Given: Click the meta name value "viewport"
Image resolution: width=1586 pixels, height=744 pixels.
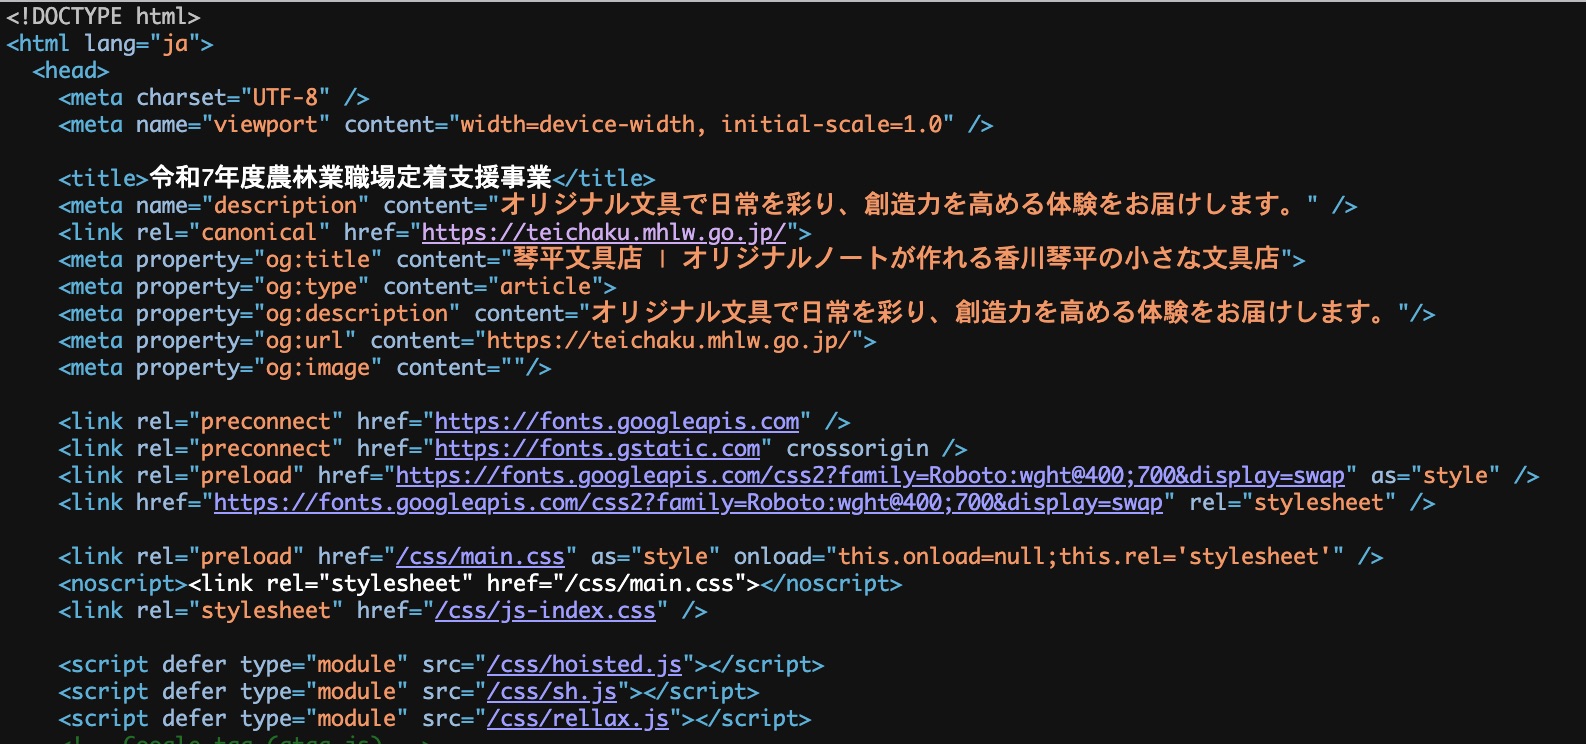Looking at the screenshot, I should pyautogui.click(x=266, y=125).
